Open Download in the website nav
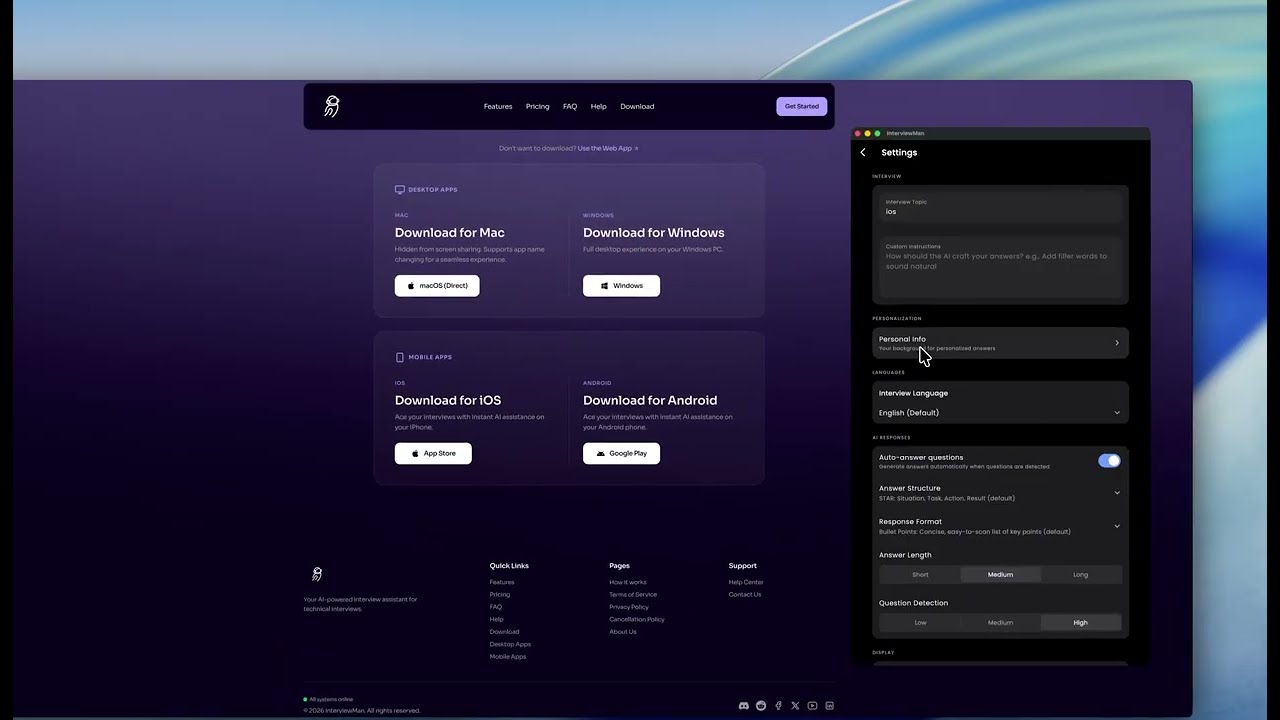This screenshot has height=720, width=1280. tap(637, 106)
